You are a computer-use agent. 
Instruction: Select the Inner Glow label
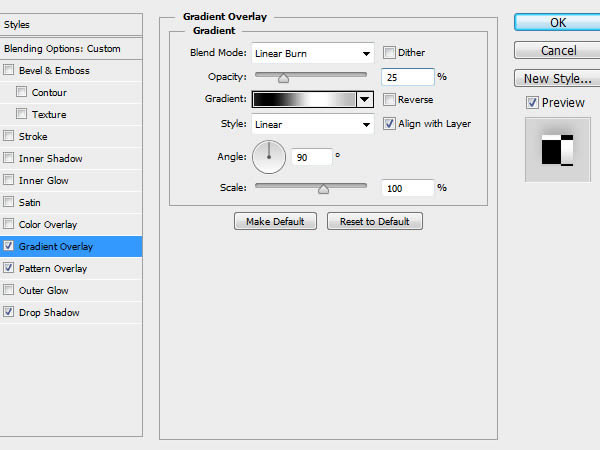coord(44,180)
